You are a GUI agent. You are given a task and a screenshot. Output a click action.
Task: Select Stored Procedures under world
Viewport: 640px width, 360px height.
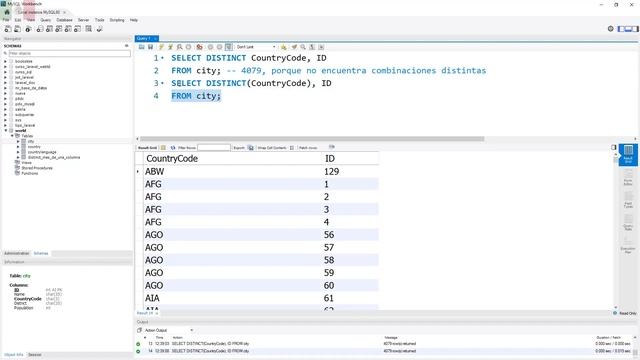37,168
